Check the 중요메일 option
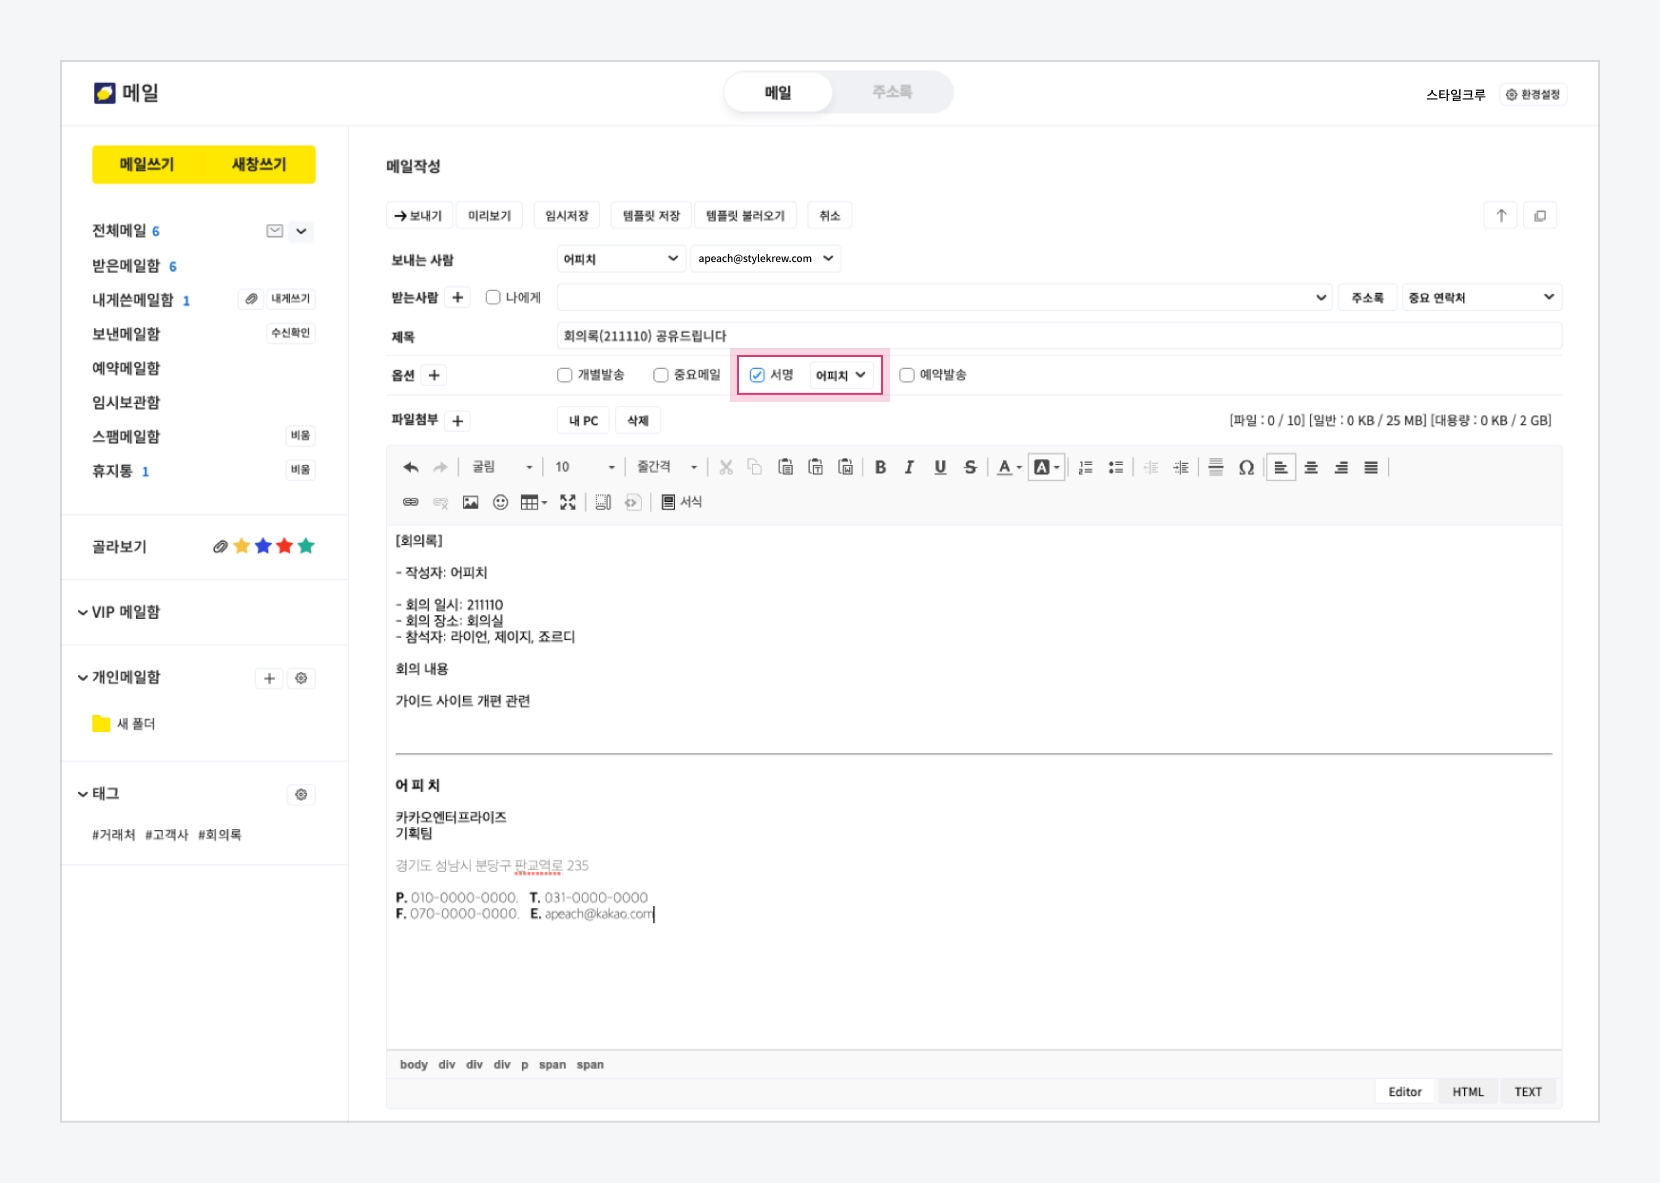This screenshot has height=1183, width=1660. pyautogui.click(x=661, y=375)
